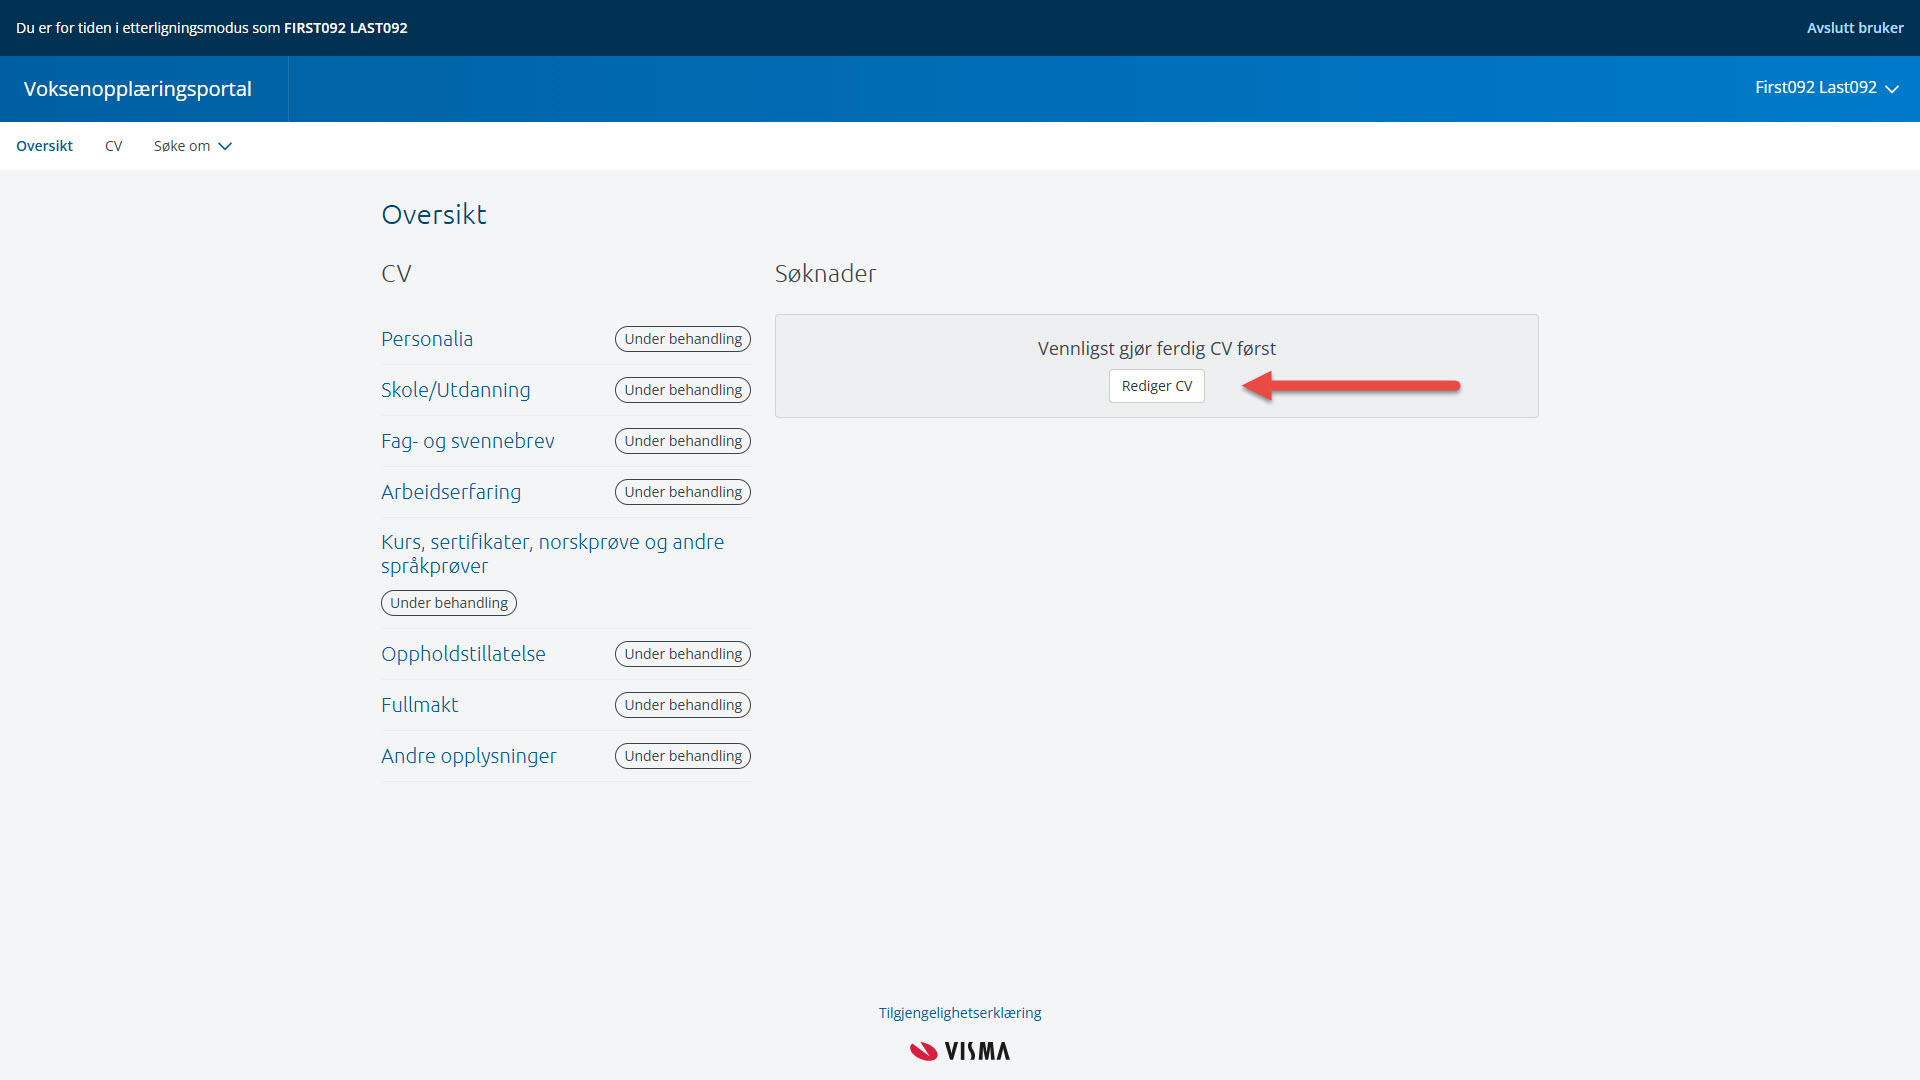Click Under behandling badge beside Personalia

click(x=683, y=339)
